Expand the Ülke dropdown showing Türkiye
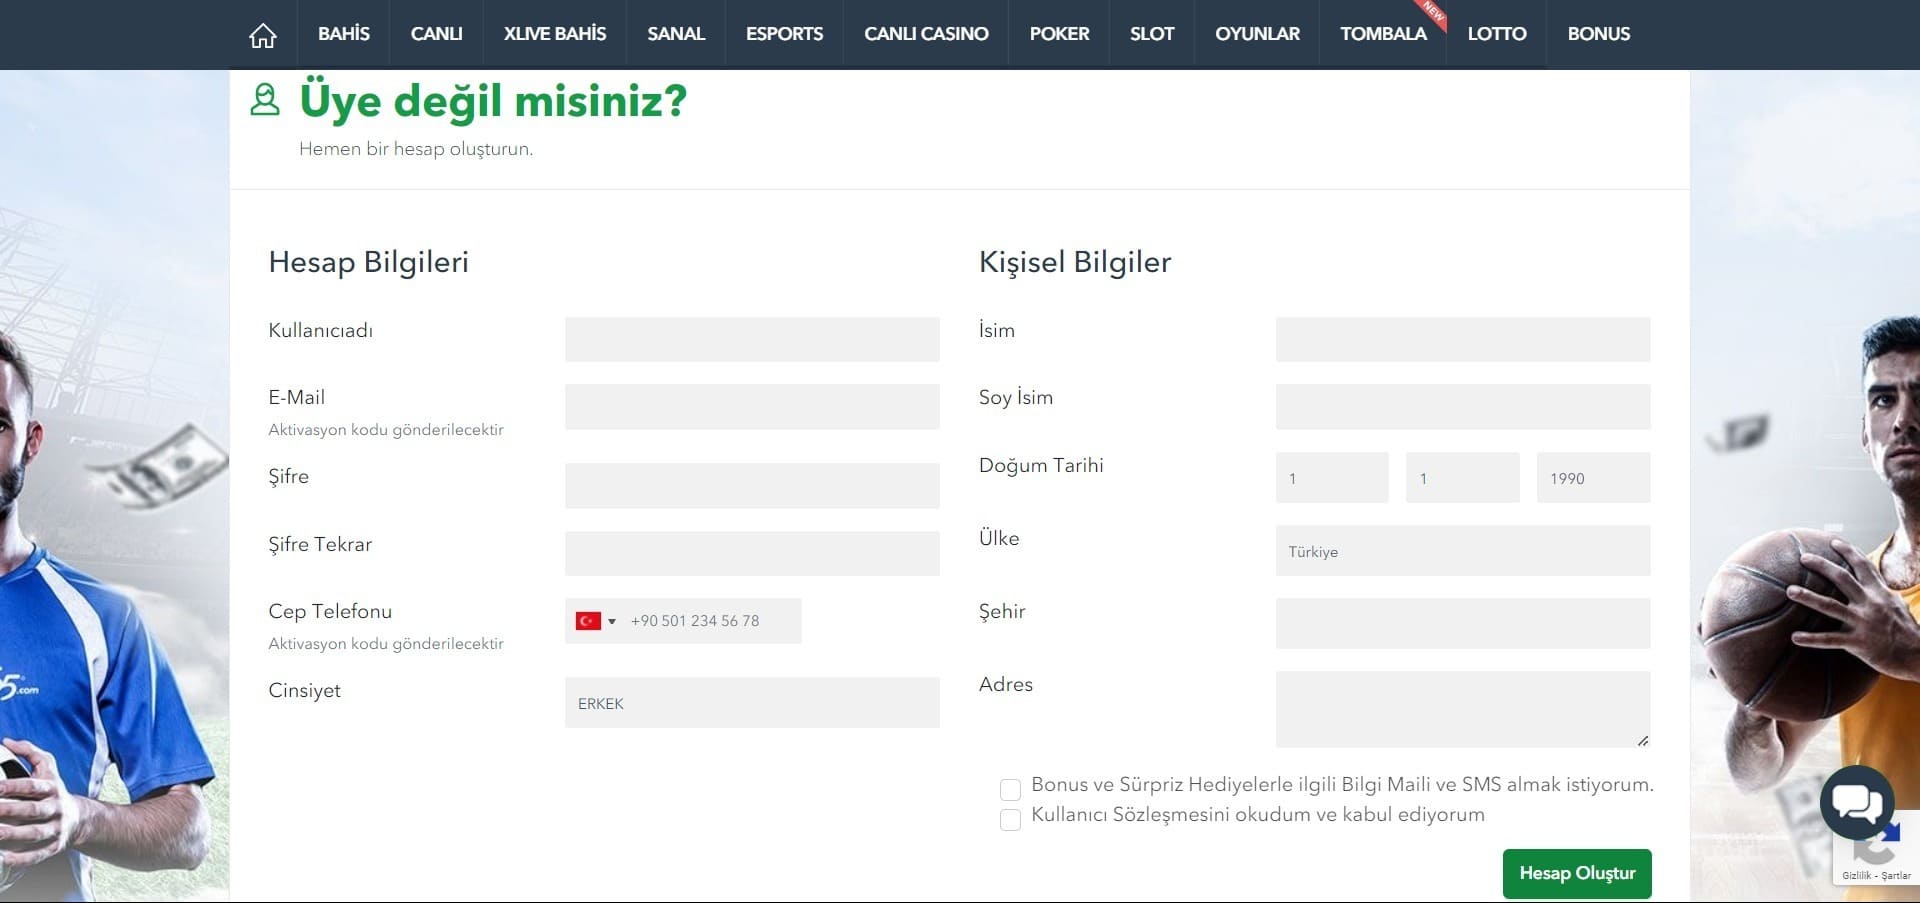 (x=1462, y=551)
